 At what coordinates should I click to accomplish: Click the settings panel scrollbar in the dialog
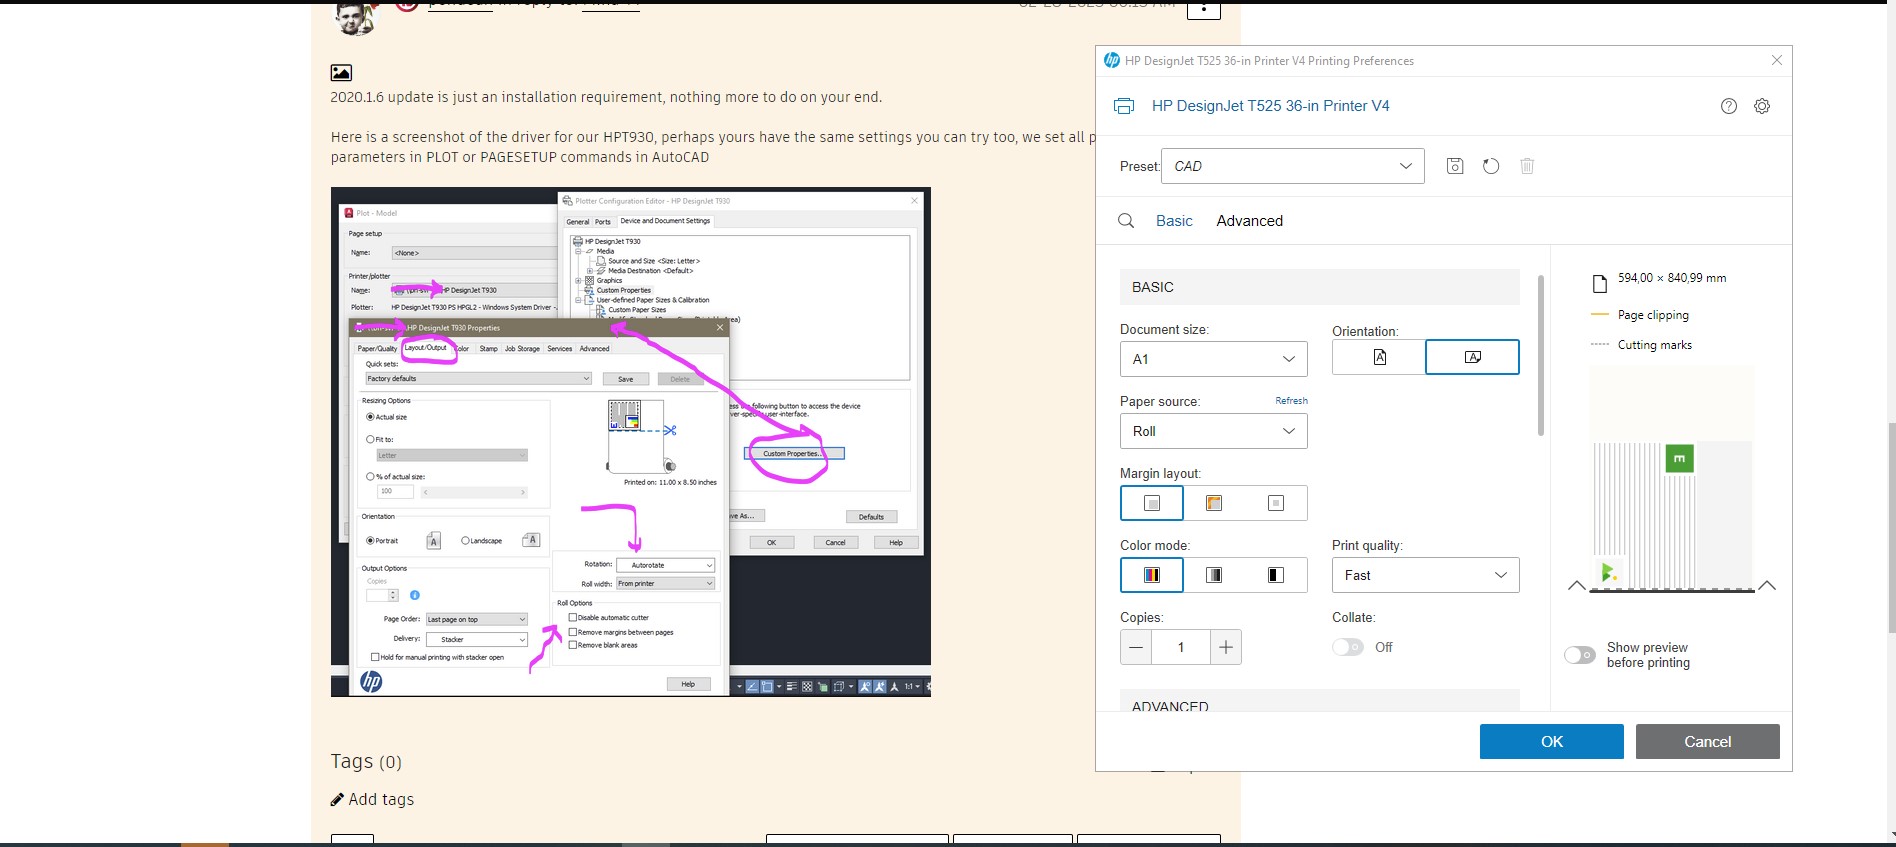pyautogui.click(x=1541, y=356)
